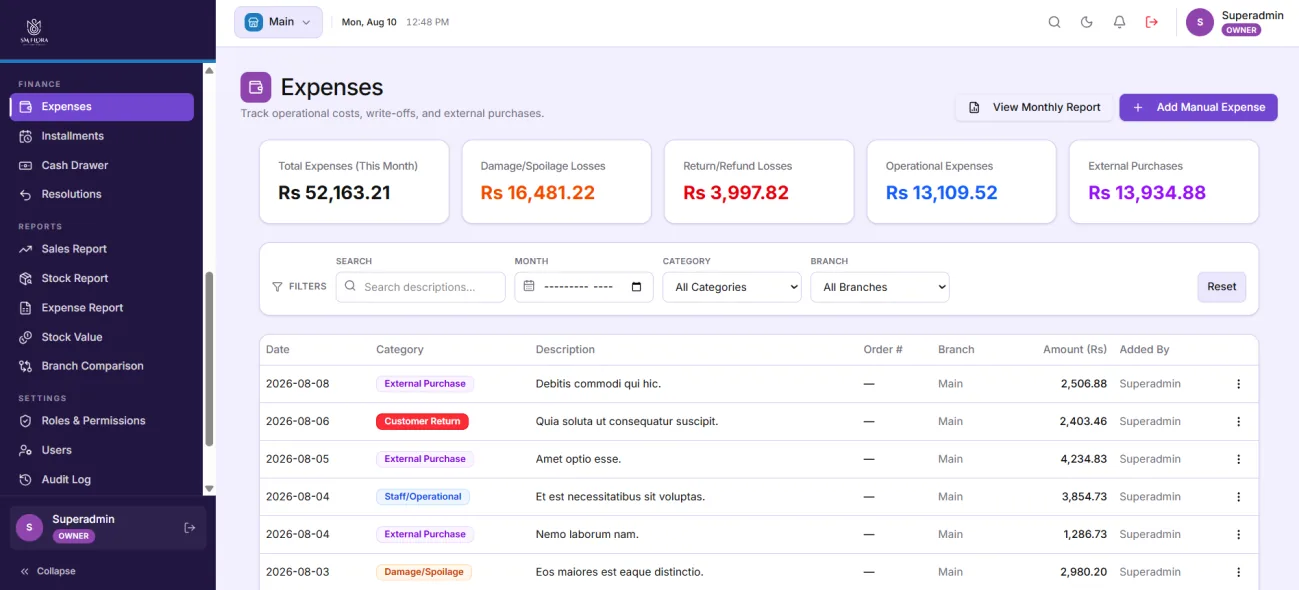Image resolution: width=1299 pixels, height=590 pixels.
Task: Collapse the sidebar using Collapse button
Action: pos(48,571)
